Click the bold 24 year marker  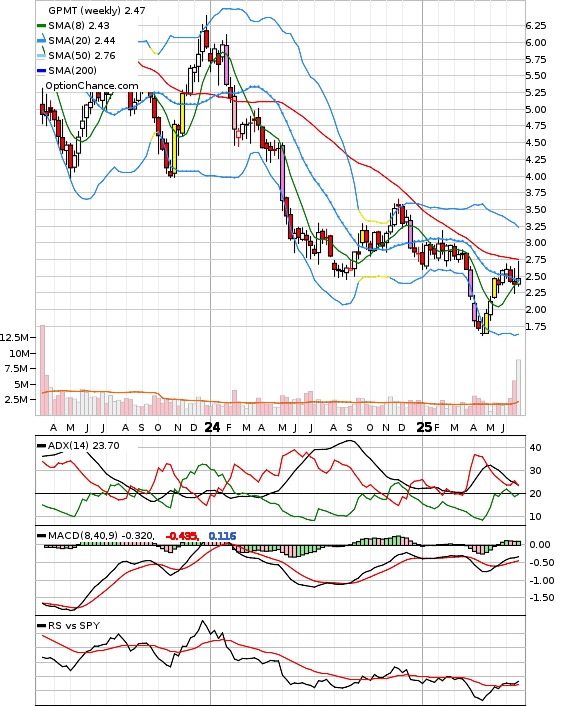click(x=212, y=427)
